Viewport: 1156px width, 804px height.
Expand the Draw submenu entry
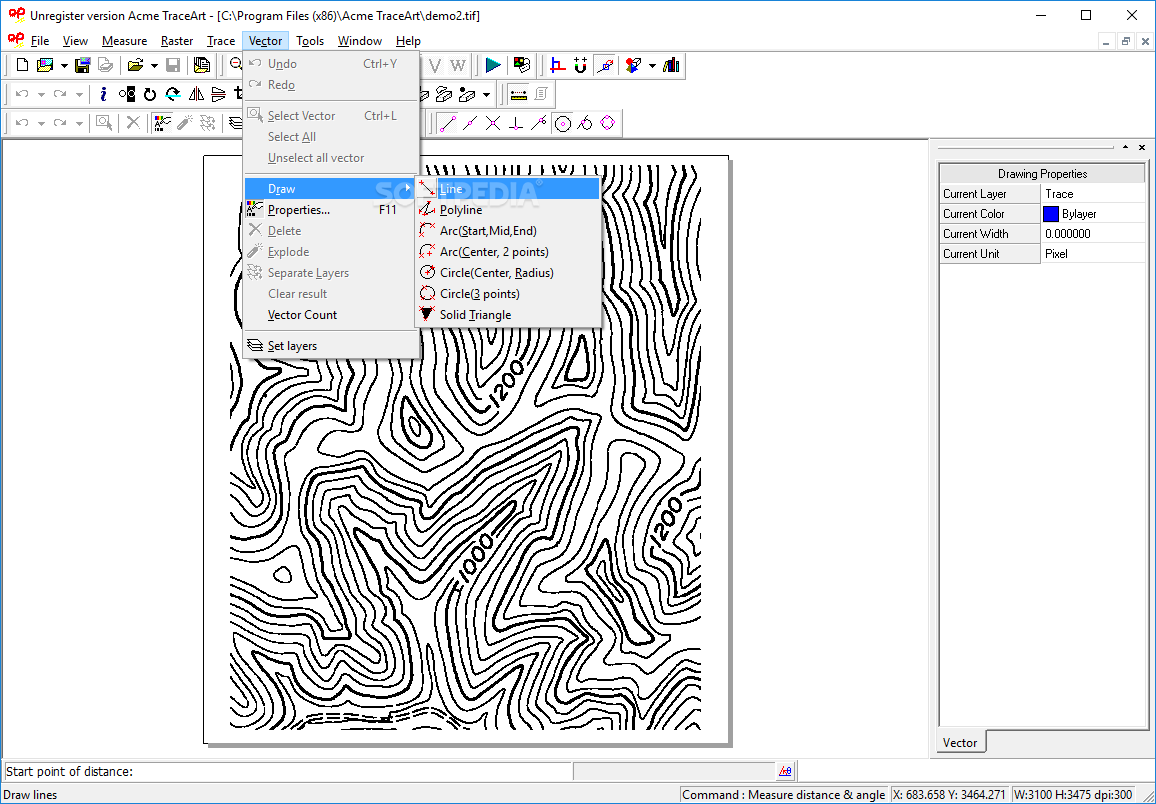pos(330,189)
